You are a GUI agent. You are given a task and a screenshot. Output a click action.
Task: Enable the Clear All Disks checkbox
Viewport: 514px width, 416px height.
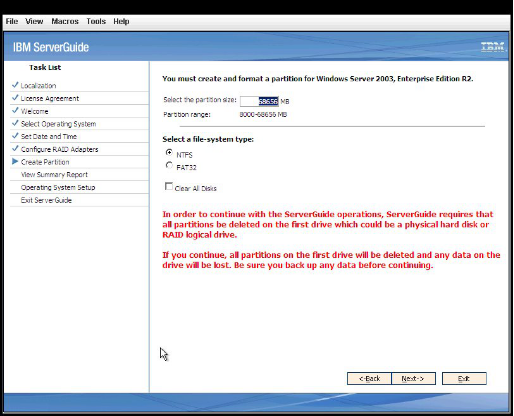point(169,186)
